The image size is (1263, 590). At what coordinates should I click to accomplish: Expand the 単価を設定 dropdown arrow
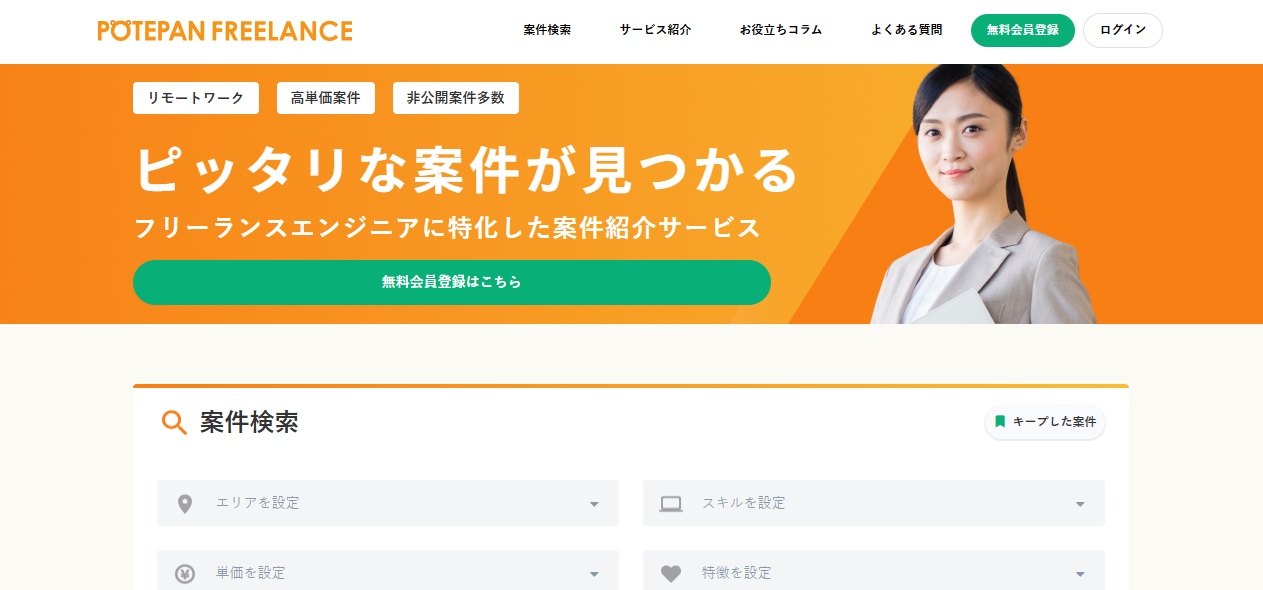pos(594,574)
